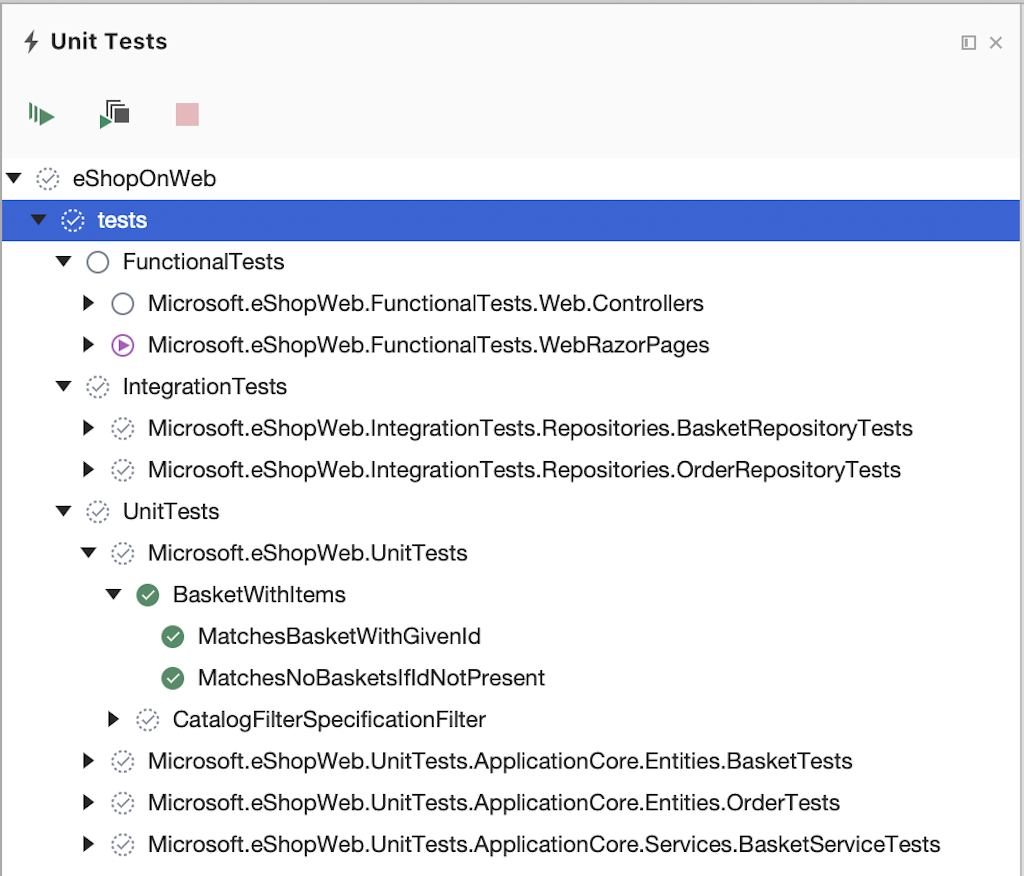Click the status icon beside UnitTests node

[98, 511]
